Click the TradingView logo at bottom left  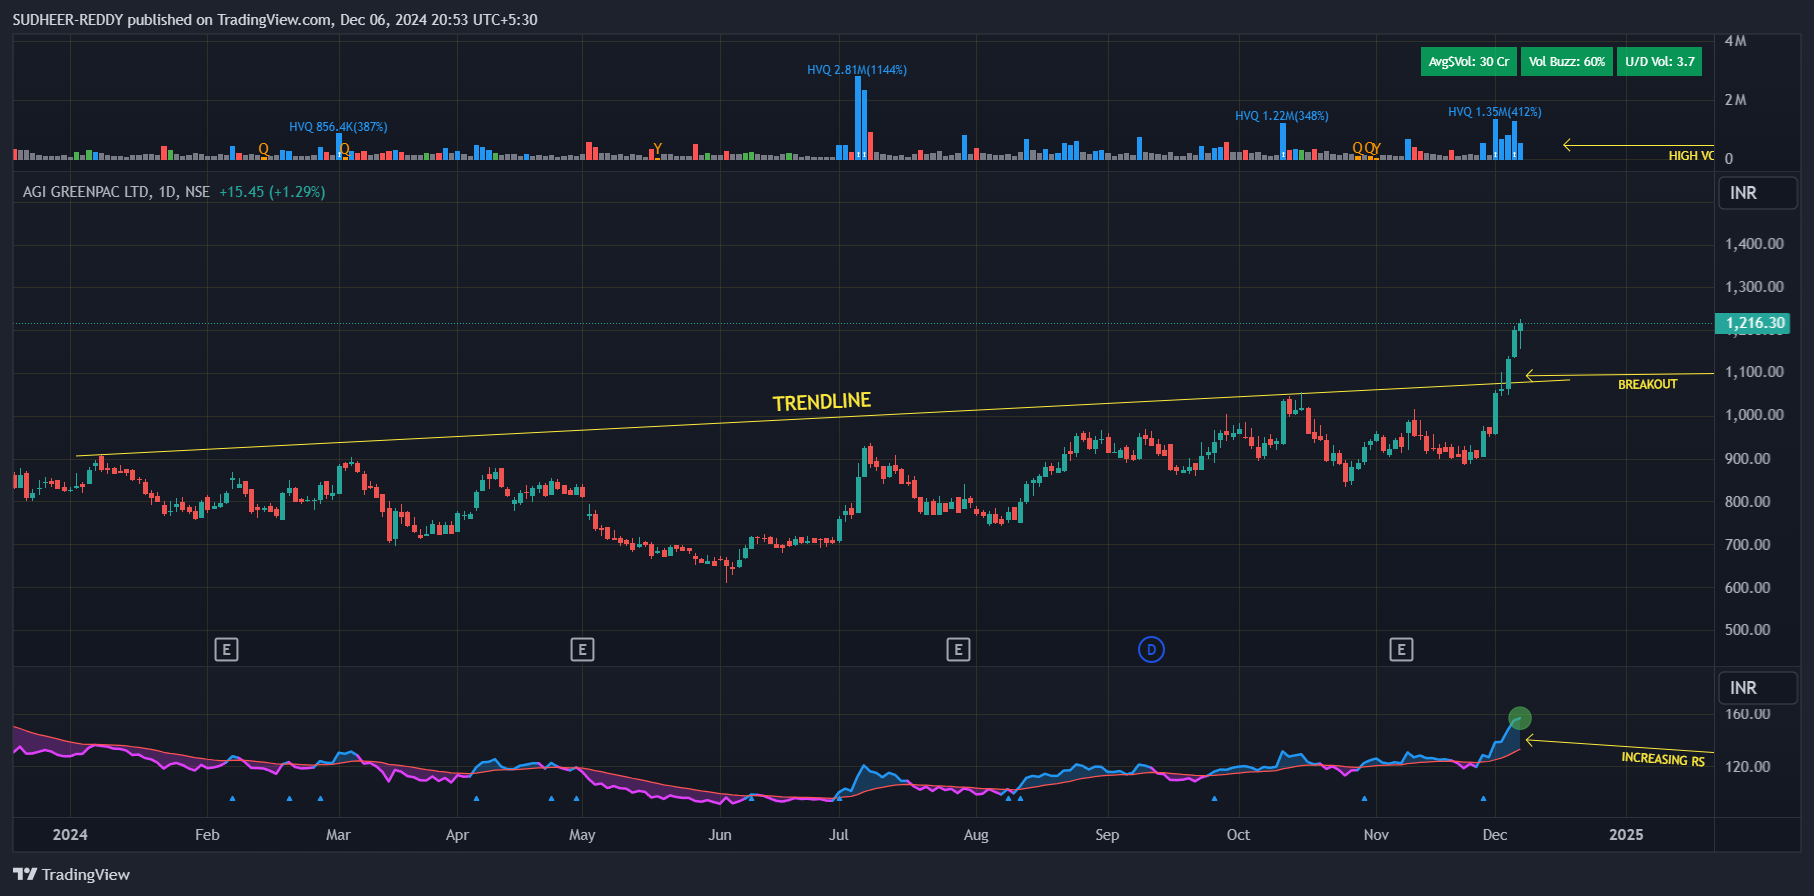[x=72, y=874]
